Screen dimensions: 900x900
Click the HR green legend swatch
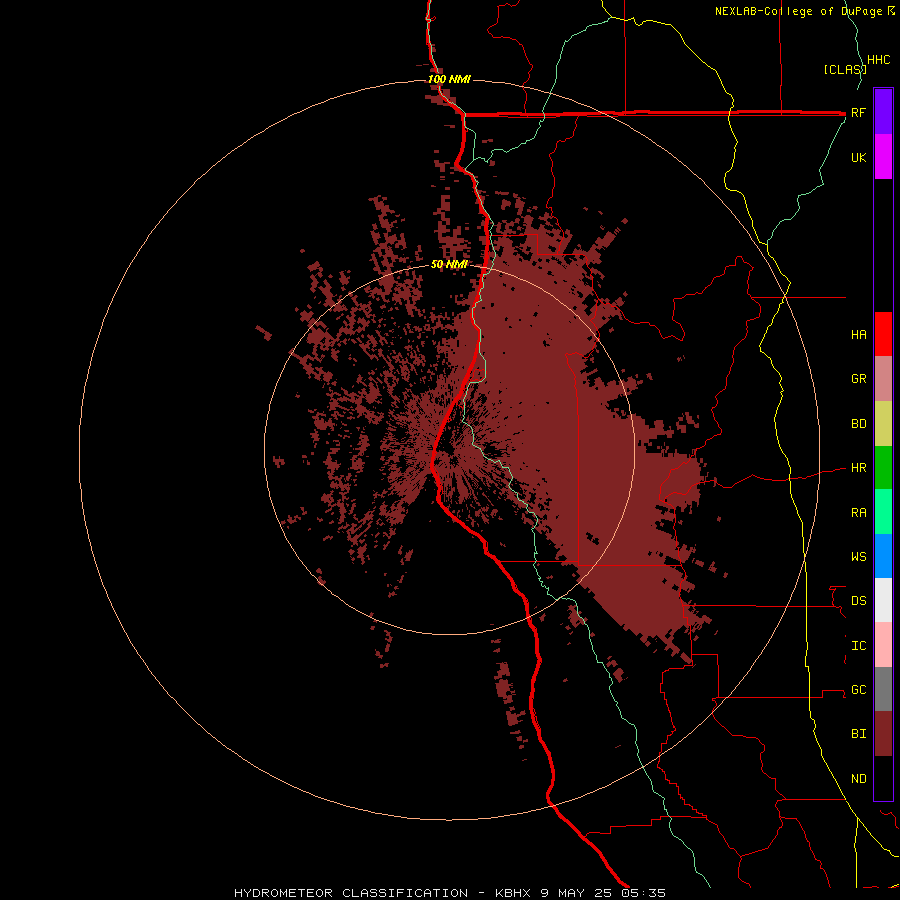883,468
